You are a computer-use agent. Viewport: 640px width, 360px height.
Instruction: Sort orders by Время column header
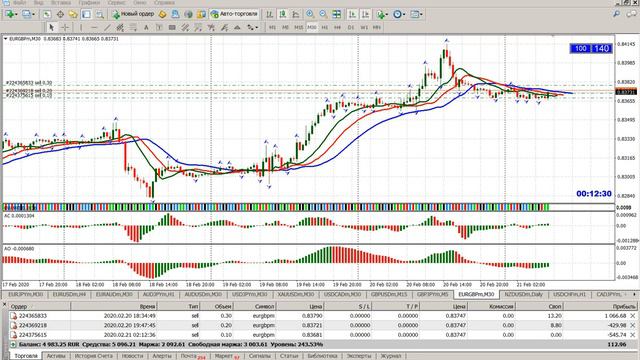tap(114, 306)
